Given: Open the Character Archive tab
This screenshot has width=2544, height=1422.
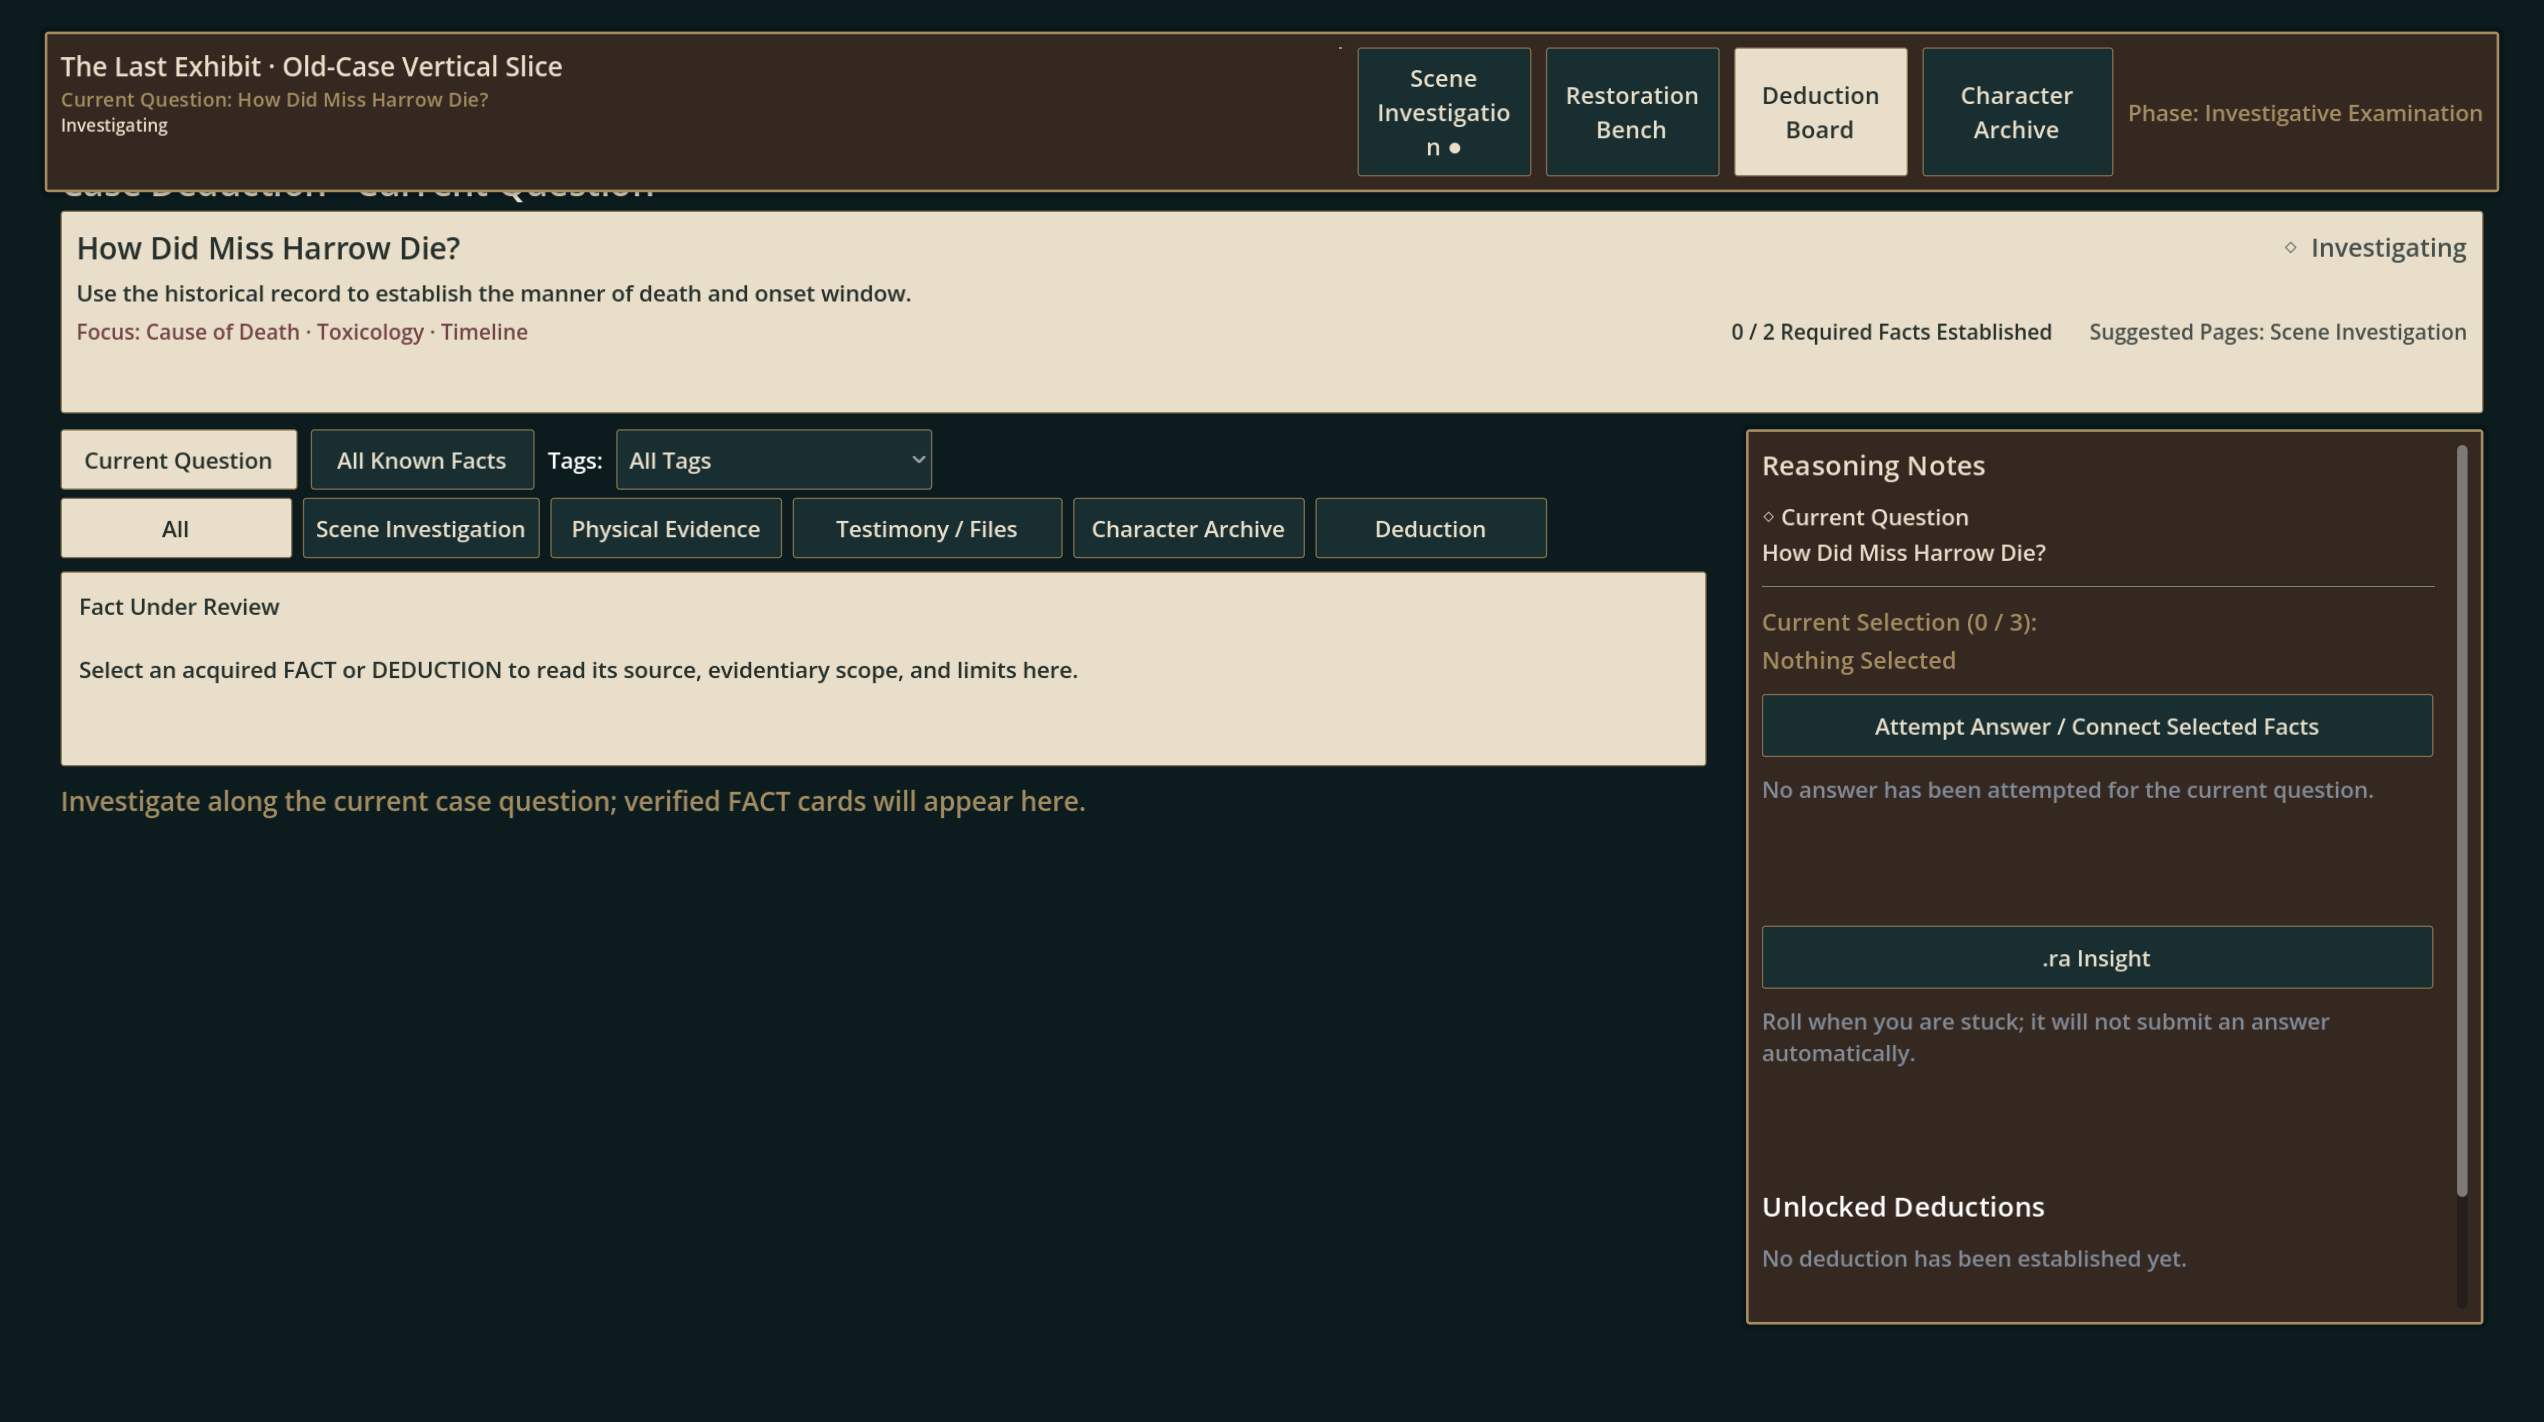Looking at the screenshot, I should pos(2016,112).
